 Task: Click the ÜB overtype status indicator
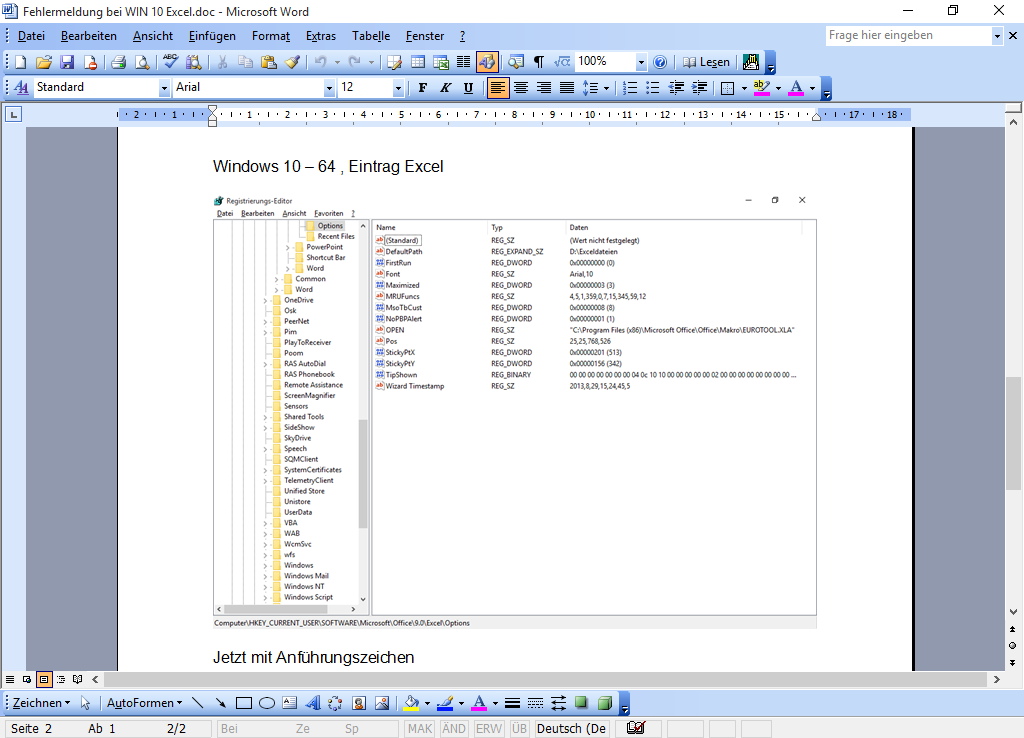pyautogui.click(x=519, y=729)
